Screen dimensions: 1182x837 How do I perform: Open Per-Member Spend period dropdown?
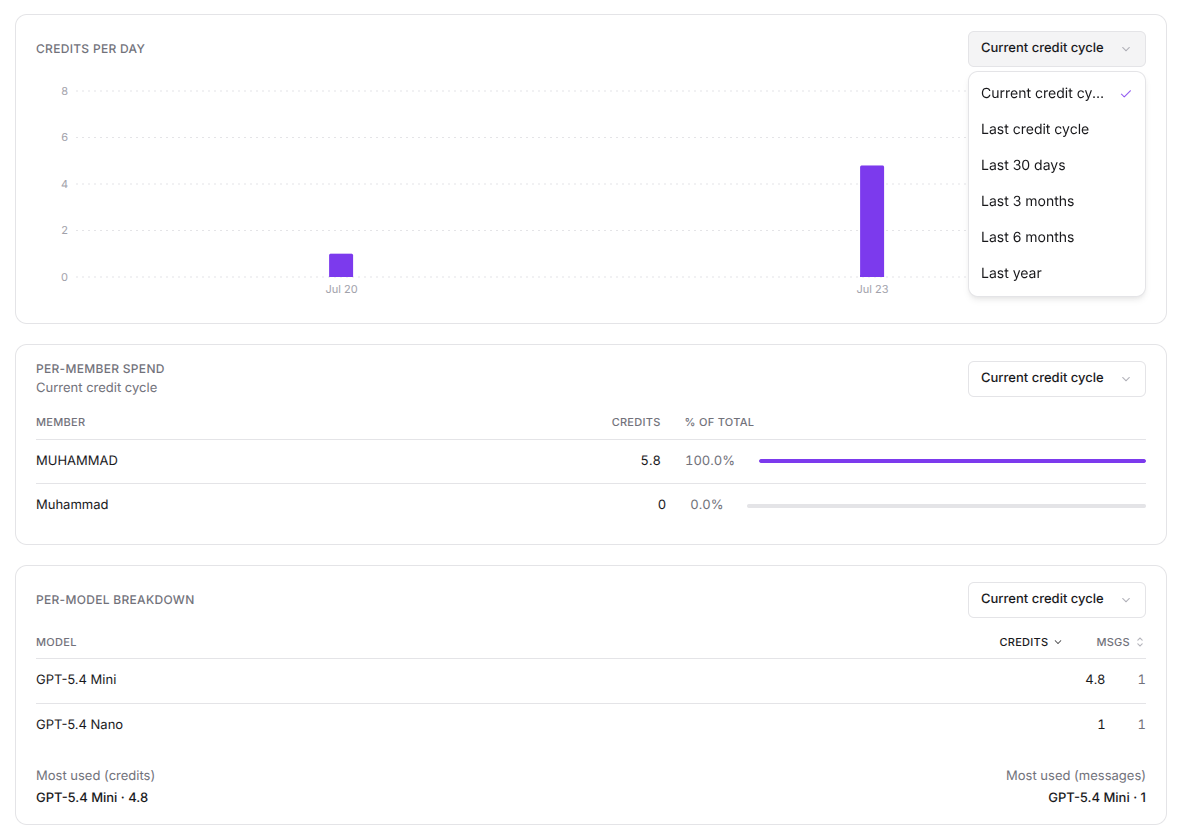pos(1056,379)
